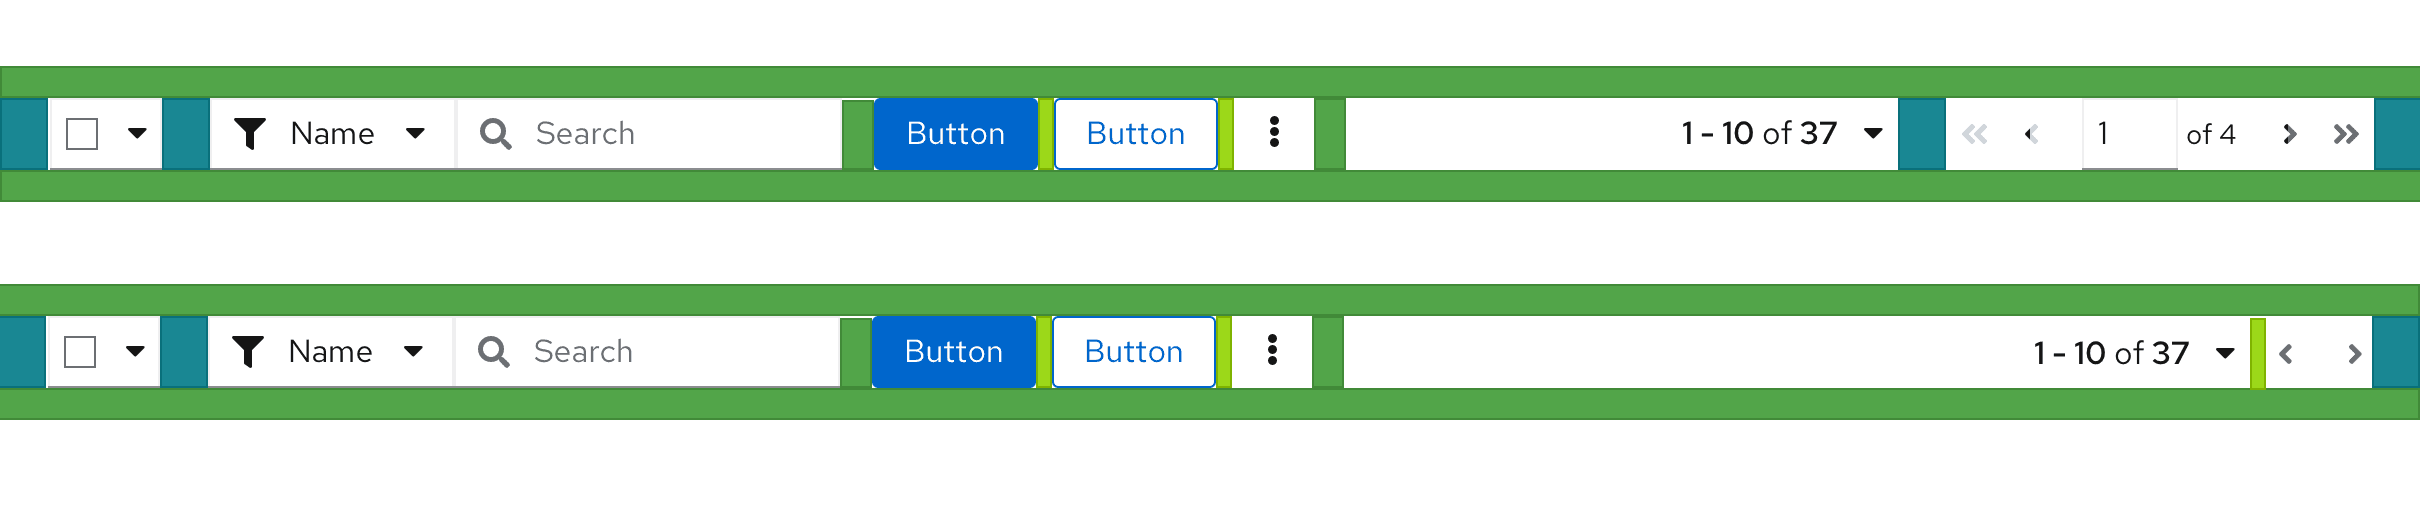
Task: Go to previous page in top toolbar pagination
Action: 2031,134
